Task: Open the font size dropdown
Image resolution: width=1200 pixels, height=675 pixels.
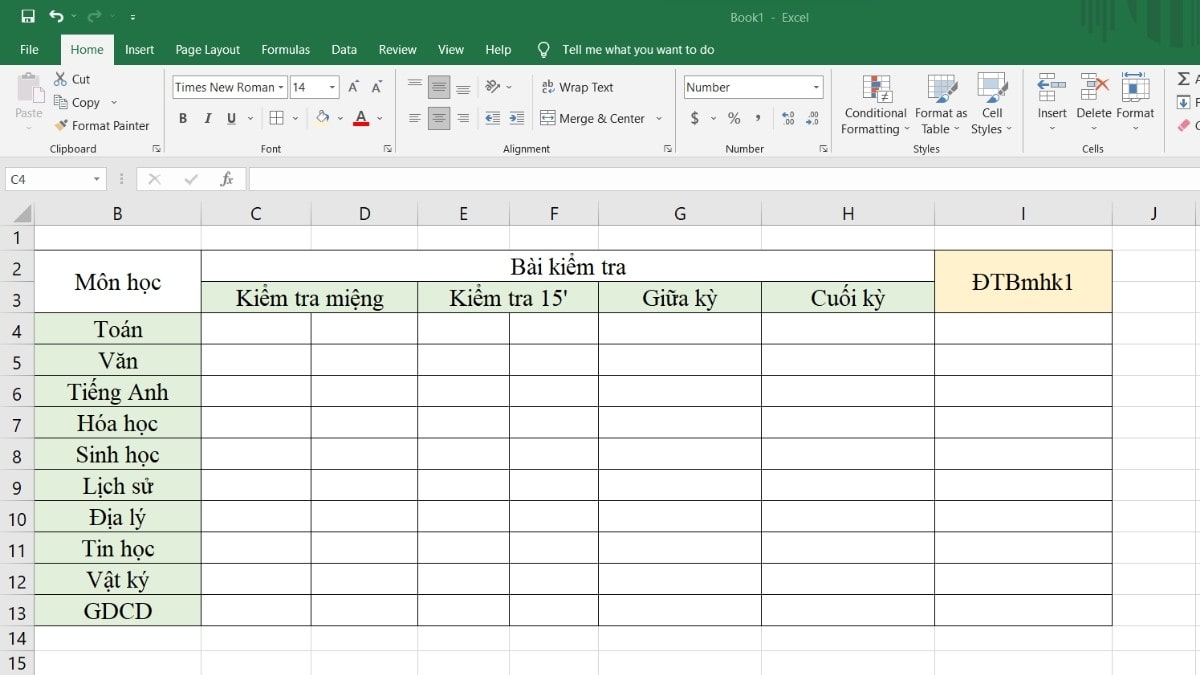Action: click(334, 87)
